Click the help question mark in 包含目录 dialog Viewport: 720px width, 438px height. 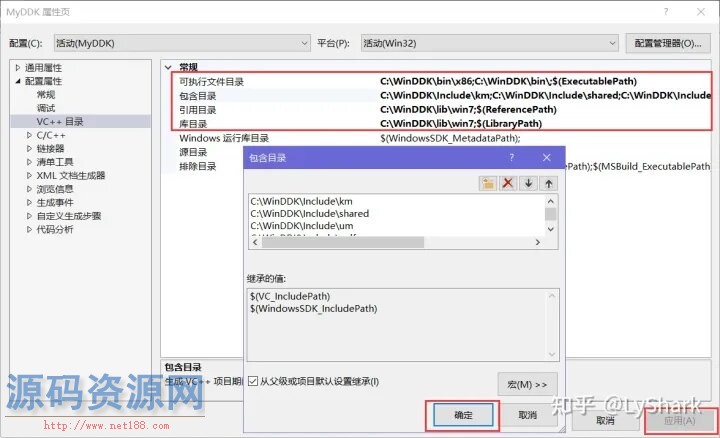[x=511, y=158]
